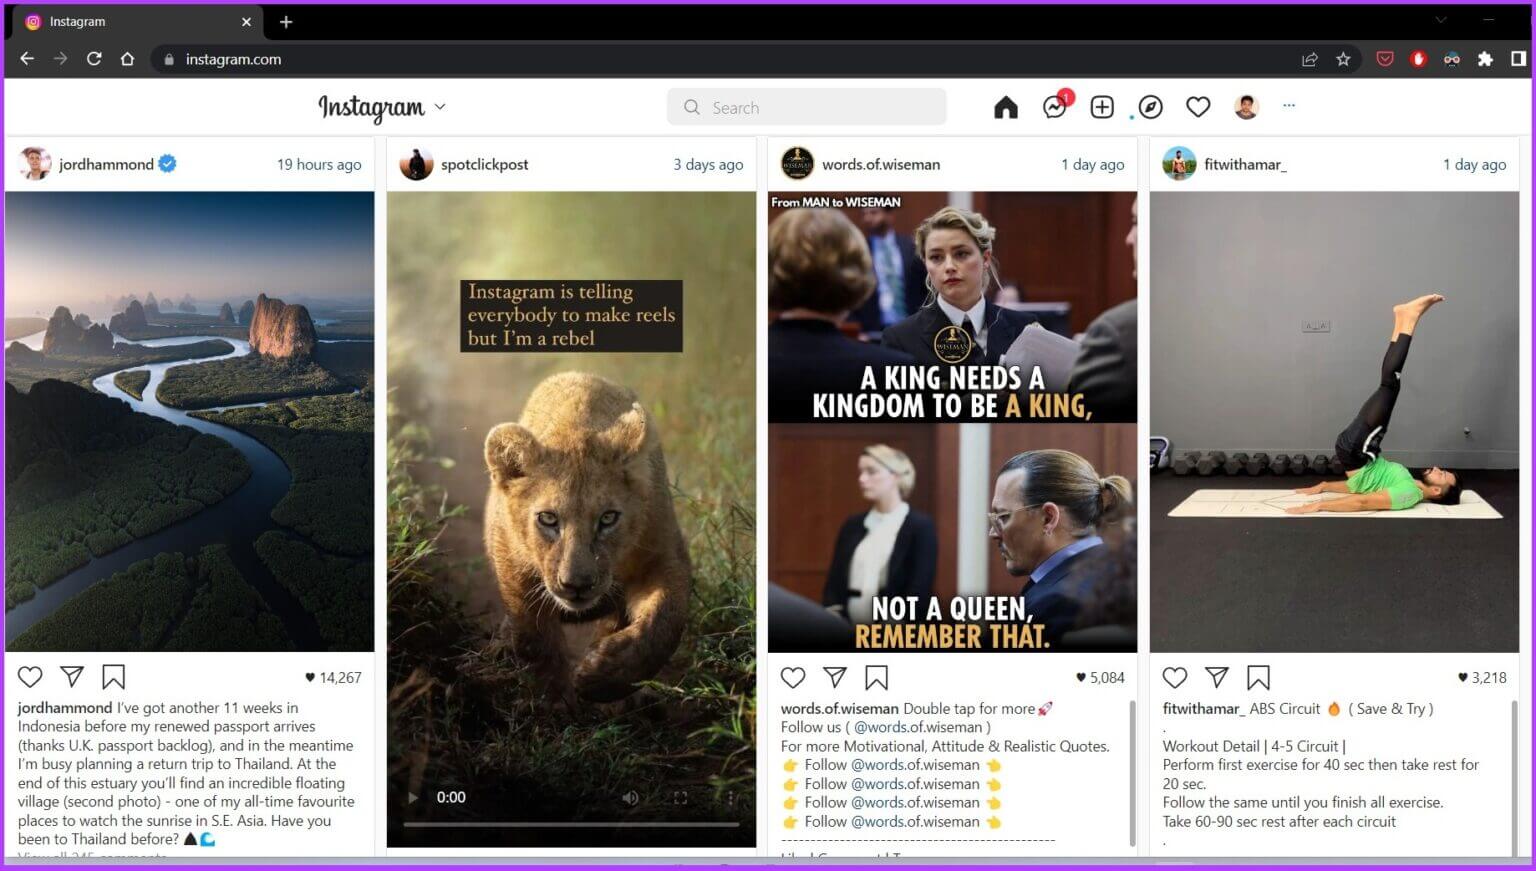The image size is (1536, 871).
Task: Click spotclickpost profile picture
Action: pos(416,164)
